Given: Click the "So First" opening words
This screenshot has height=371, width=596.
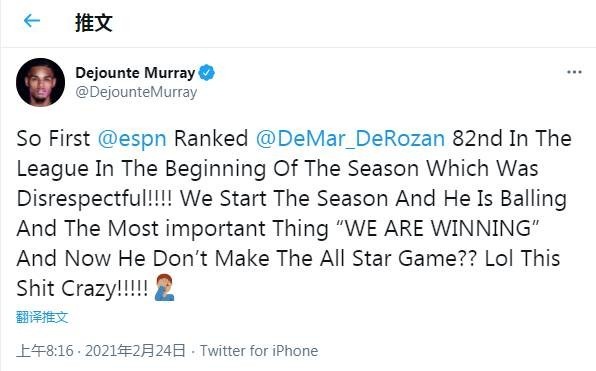Looking at the screenshot, I should (53, 138).
